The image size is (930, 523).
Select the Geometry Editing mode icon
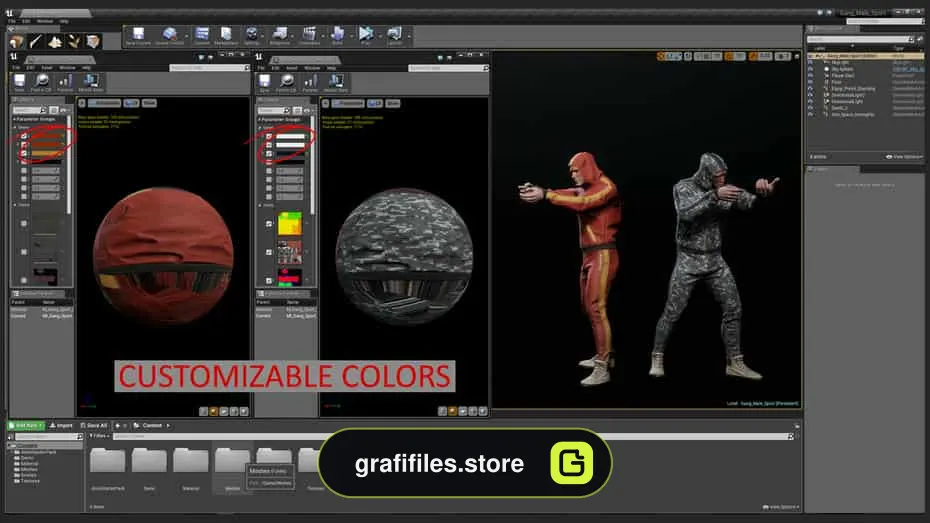click(93, 41)
